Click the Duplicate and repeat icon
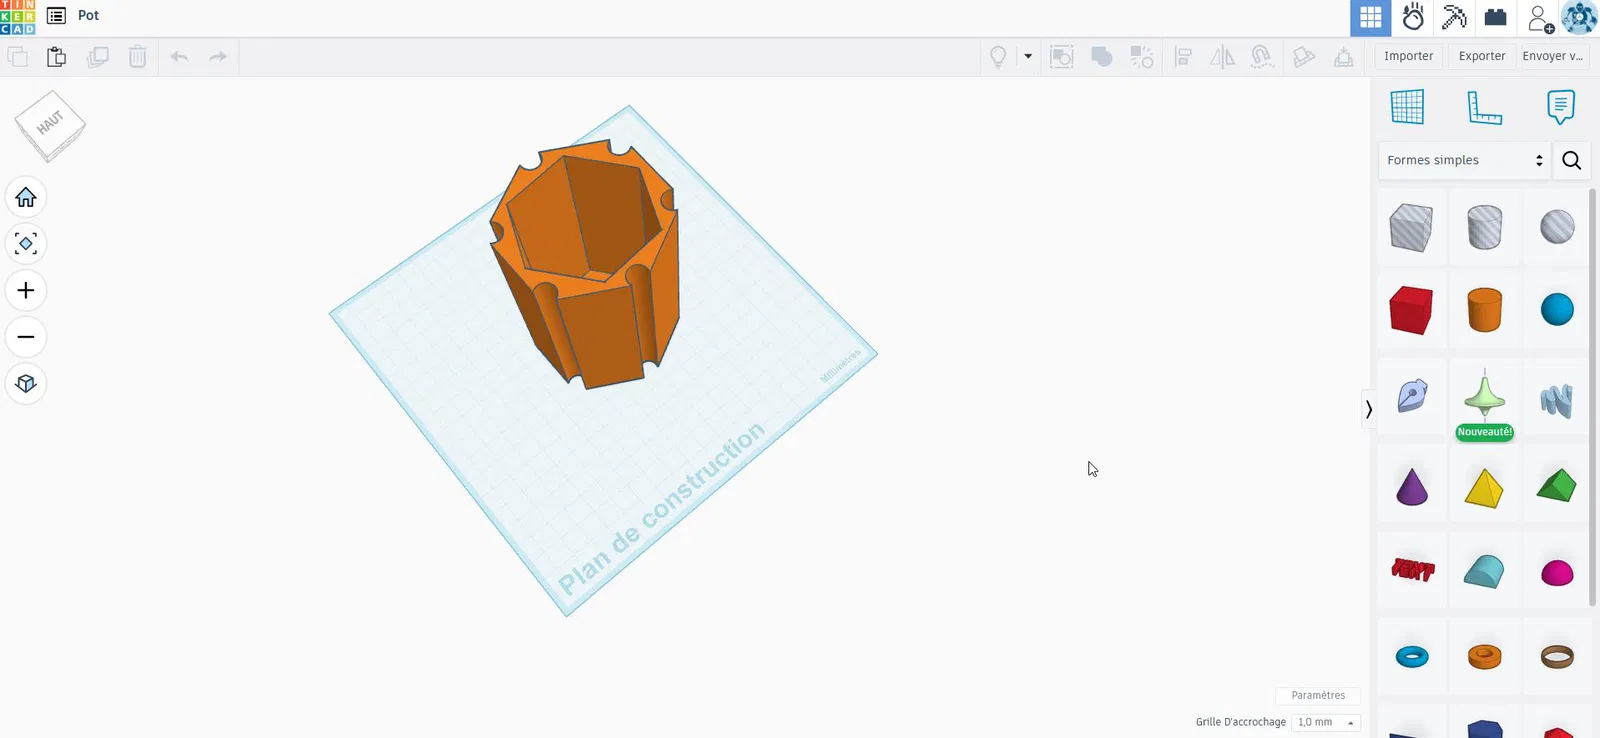Screen dimensions: 1600x738 [x=97, y=57]
